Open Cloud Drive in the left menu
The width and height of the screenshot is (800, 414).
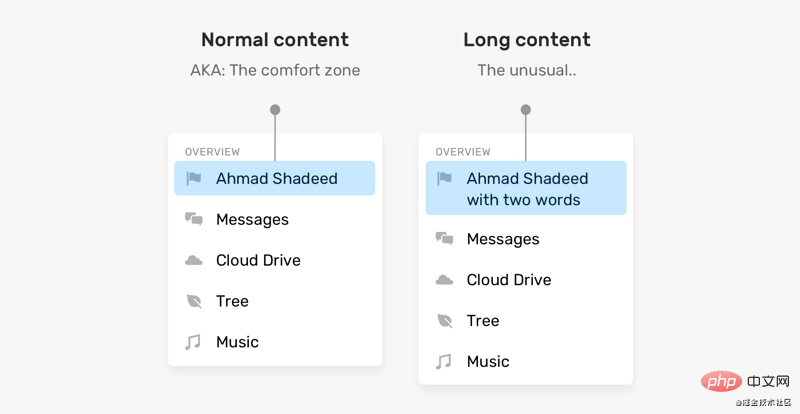[x=258, y=261]
